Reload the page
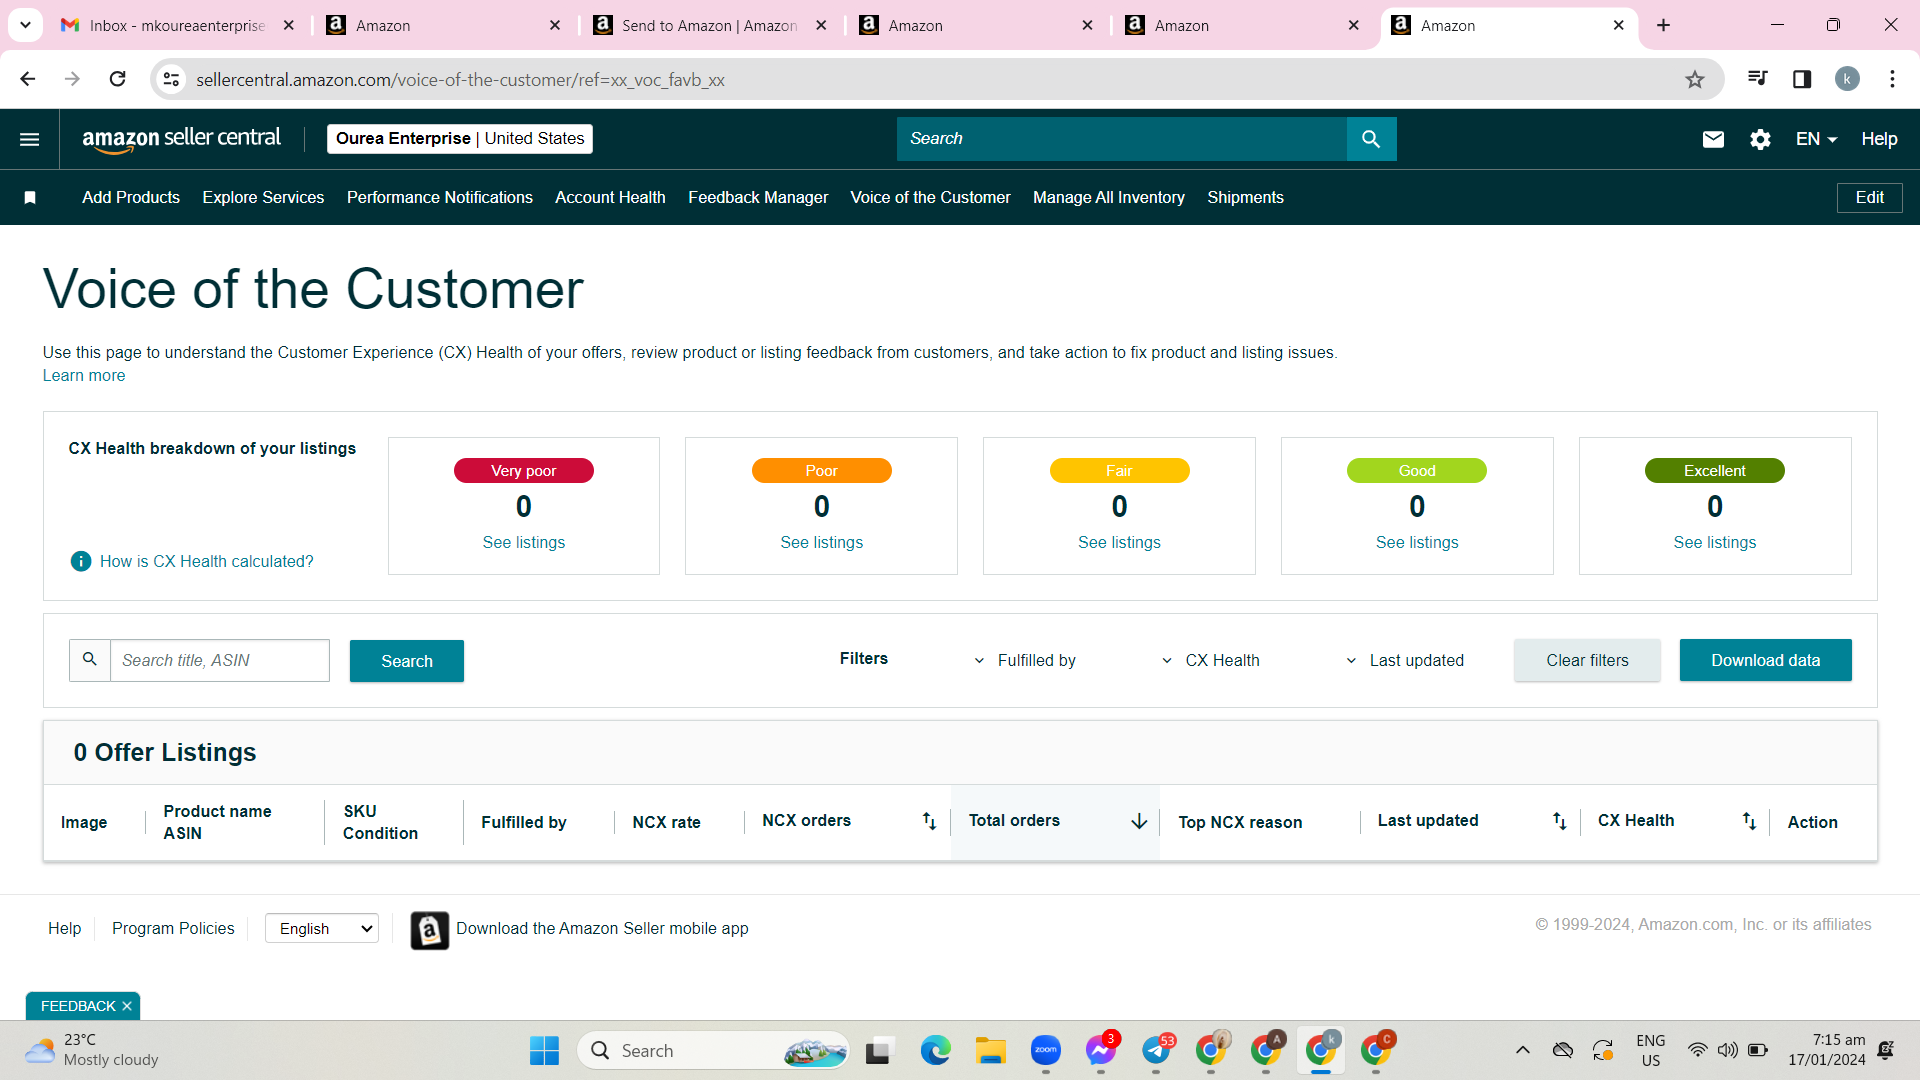Image resolution: width=1920 pixels, height=1080 pixels. (x=117, y=79)
